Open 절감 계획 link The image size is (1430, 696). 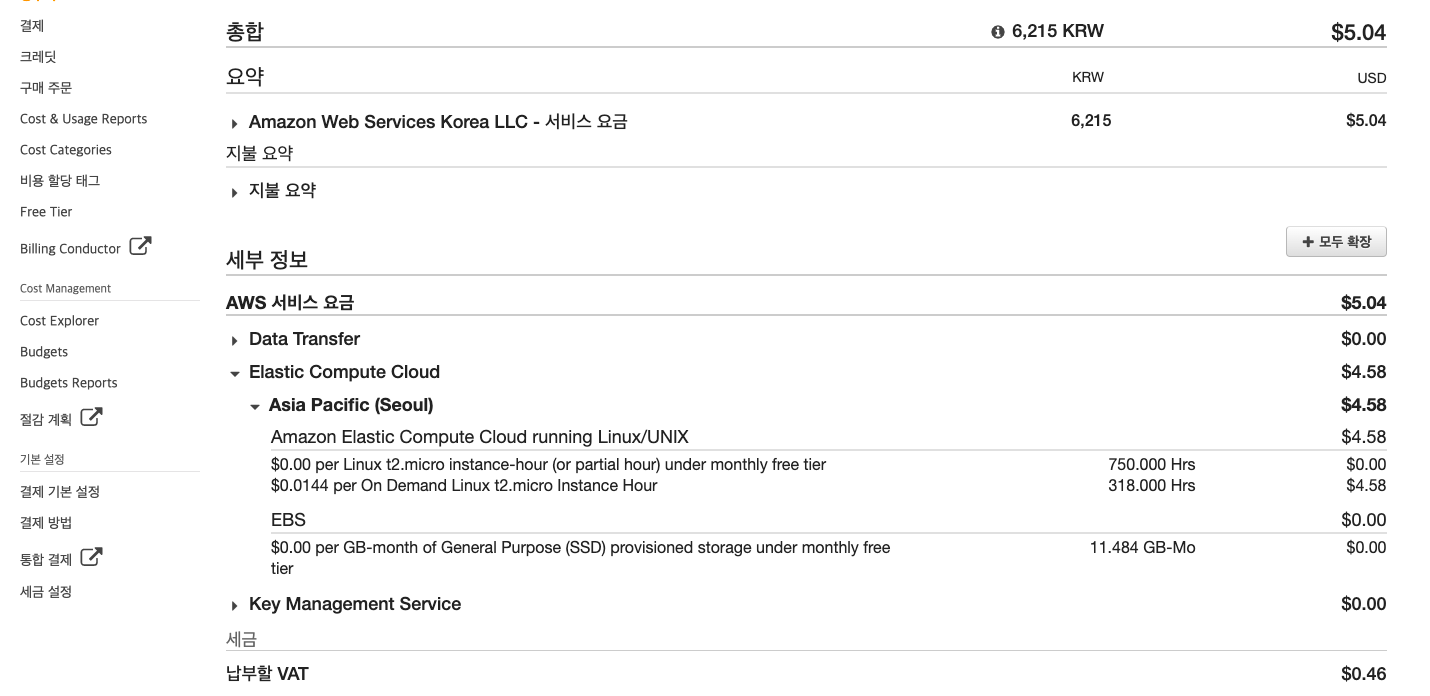click(46, 420)
